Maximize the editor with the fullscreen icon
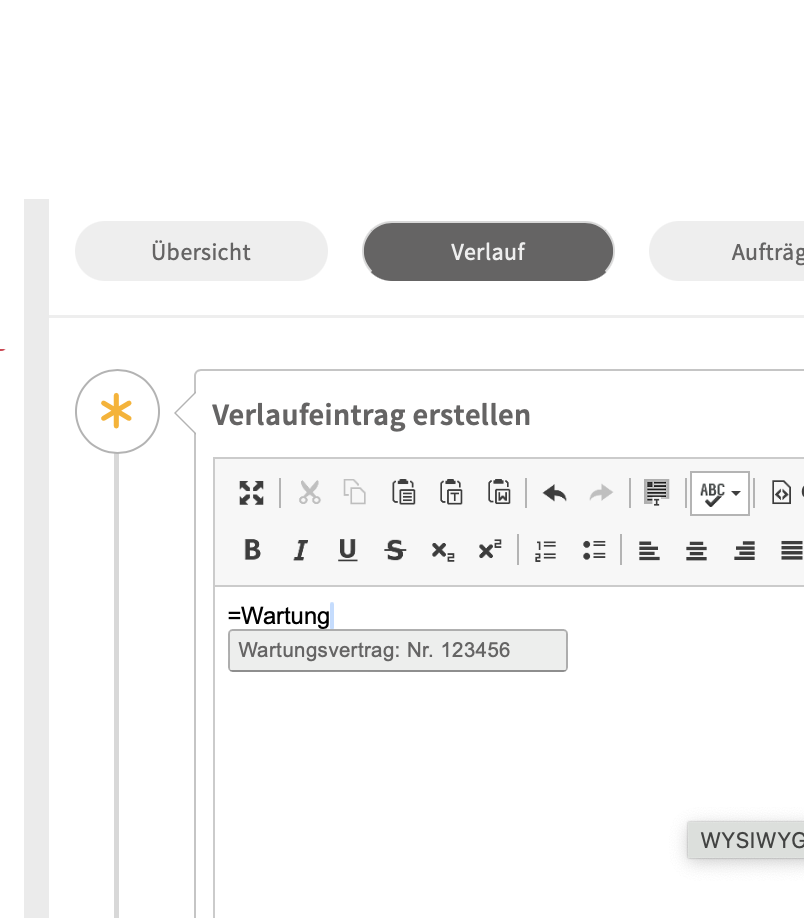This screenshot has width=804, height=918. pos(252,492)
